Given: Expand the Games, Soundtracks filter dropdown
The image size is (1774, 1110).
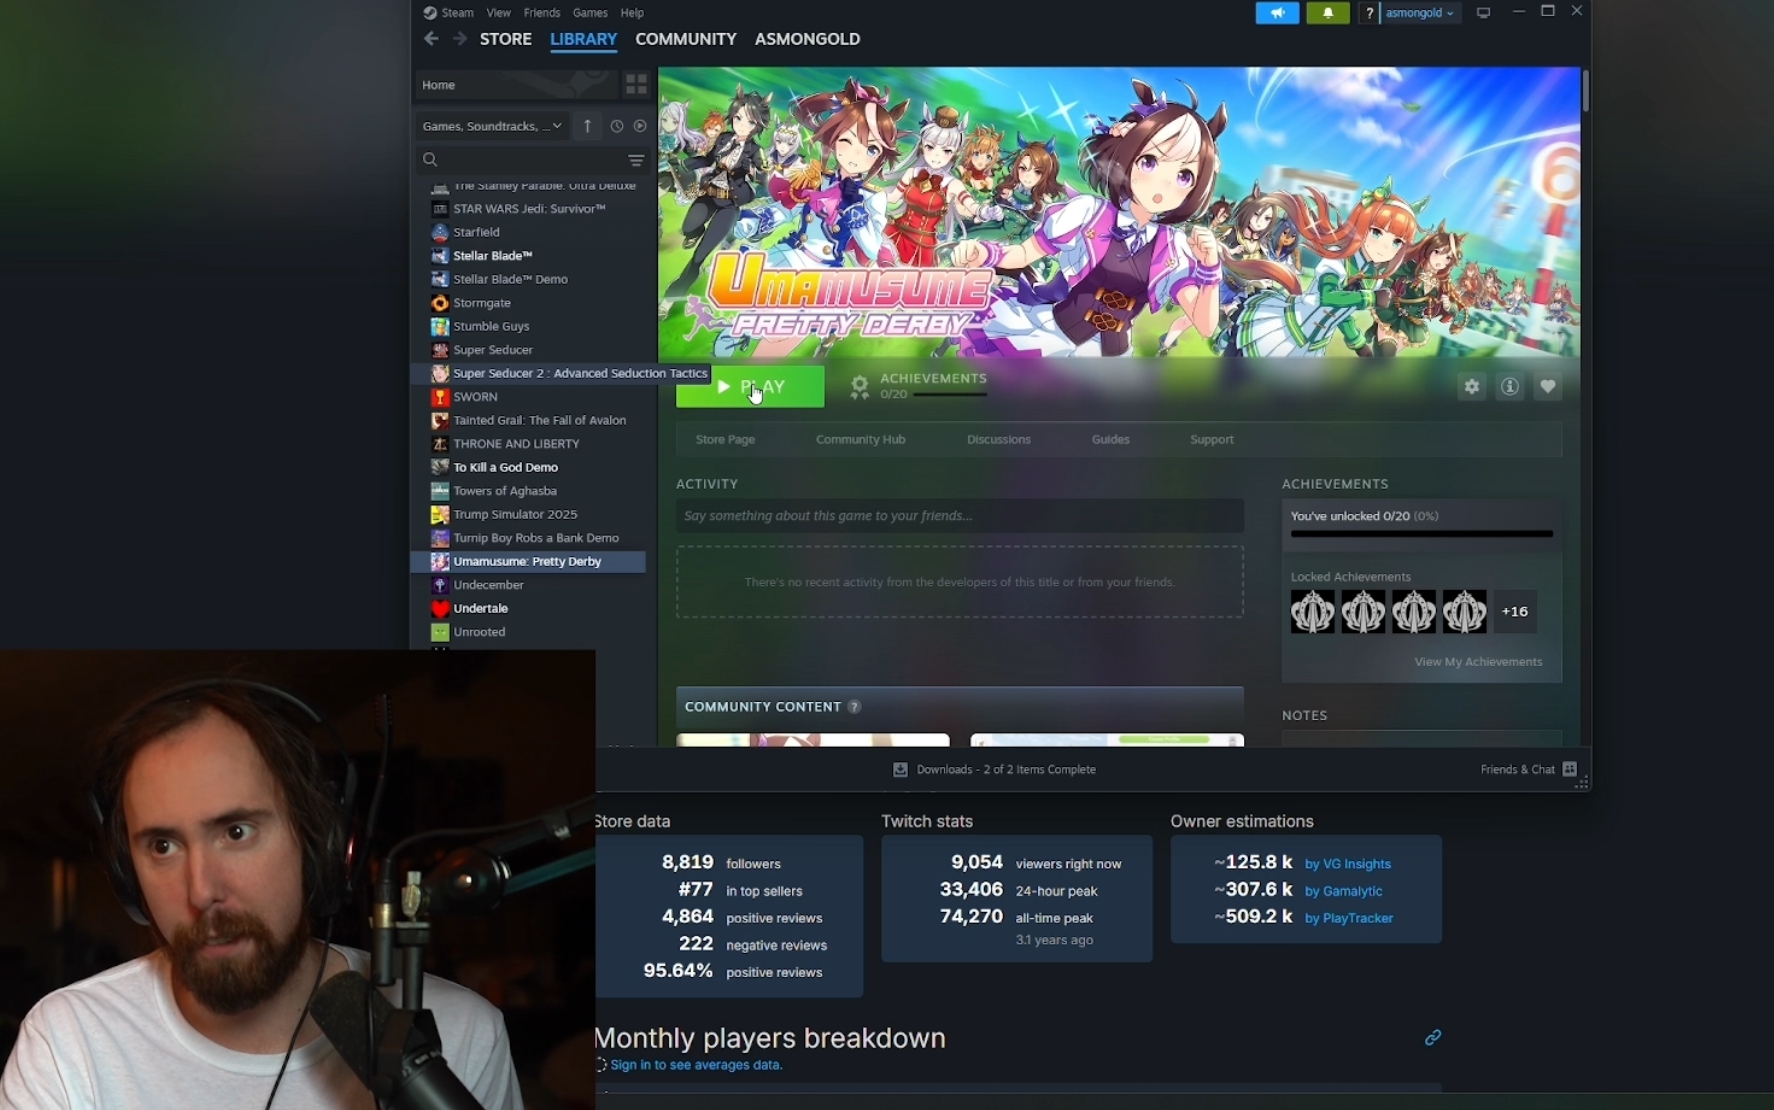Looking at the screenshot, I should tap(492, 126).
